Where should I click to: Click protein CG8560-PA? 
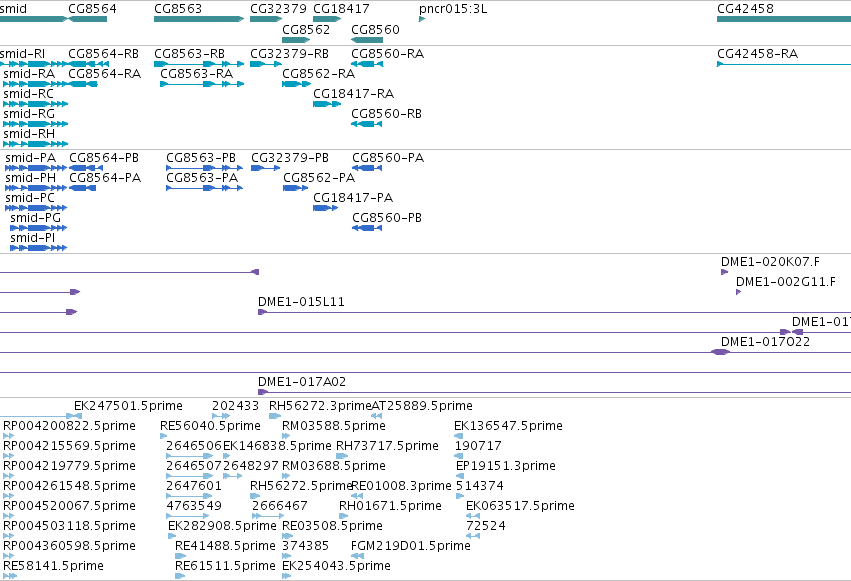(x=388, y=158)
